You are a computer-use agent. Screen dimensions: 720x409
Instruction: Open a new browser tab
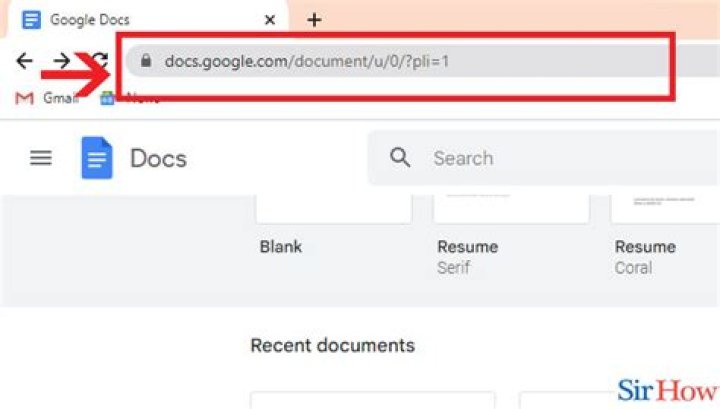(x=314, y=19)
